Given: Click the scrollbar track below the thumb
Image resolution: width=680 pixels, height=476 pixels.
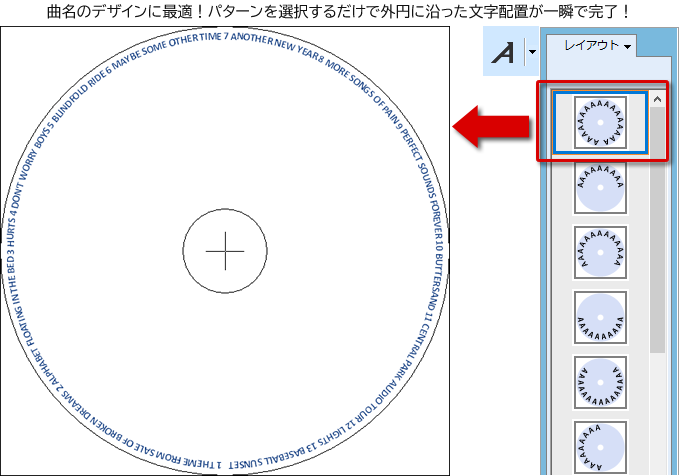Looking at the screenshot, I should (657, 410).
